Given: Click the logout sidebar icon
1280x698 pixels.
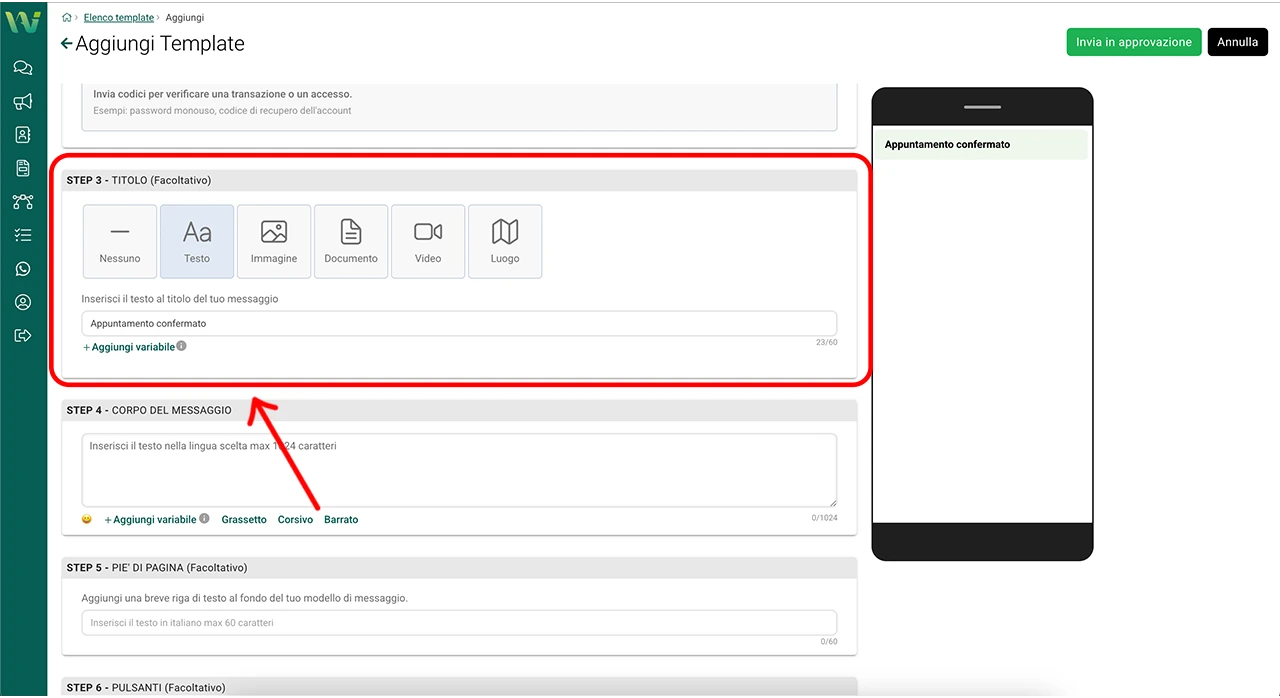Looking at the screenshot, I should click(x=23, y=336).
